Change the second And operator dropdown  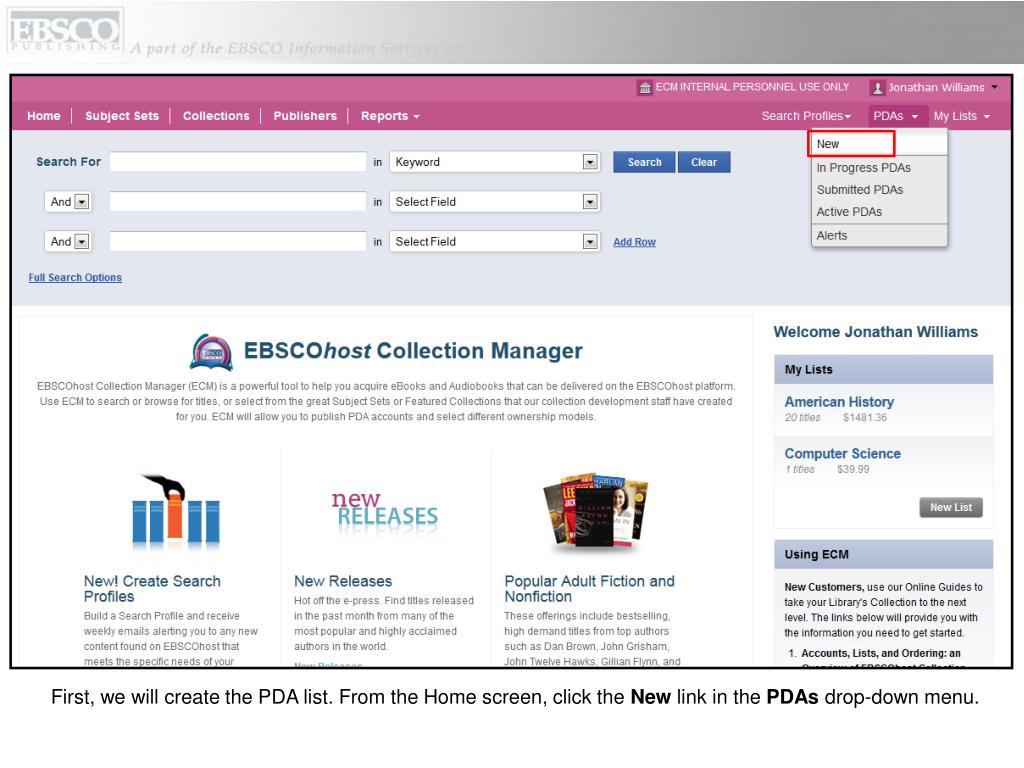(69, 242)
